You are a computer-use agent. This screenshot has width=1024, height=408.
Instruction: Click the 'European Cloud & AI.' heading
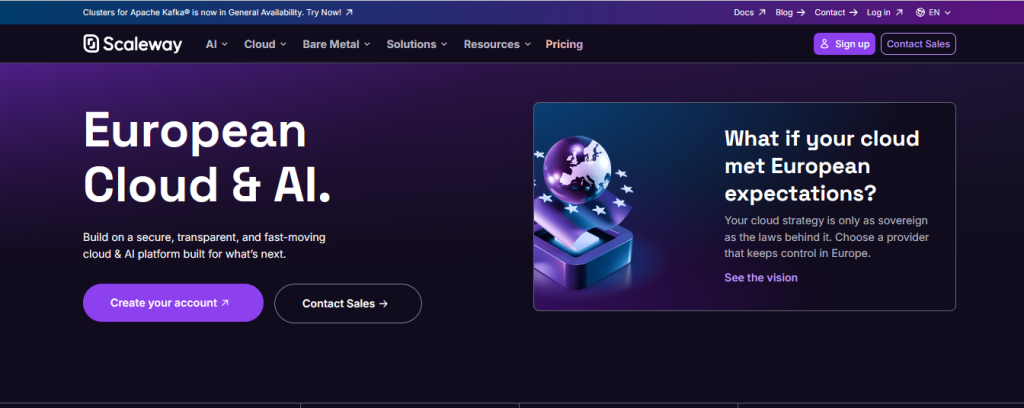[x=207, y=157]
